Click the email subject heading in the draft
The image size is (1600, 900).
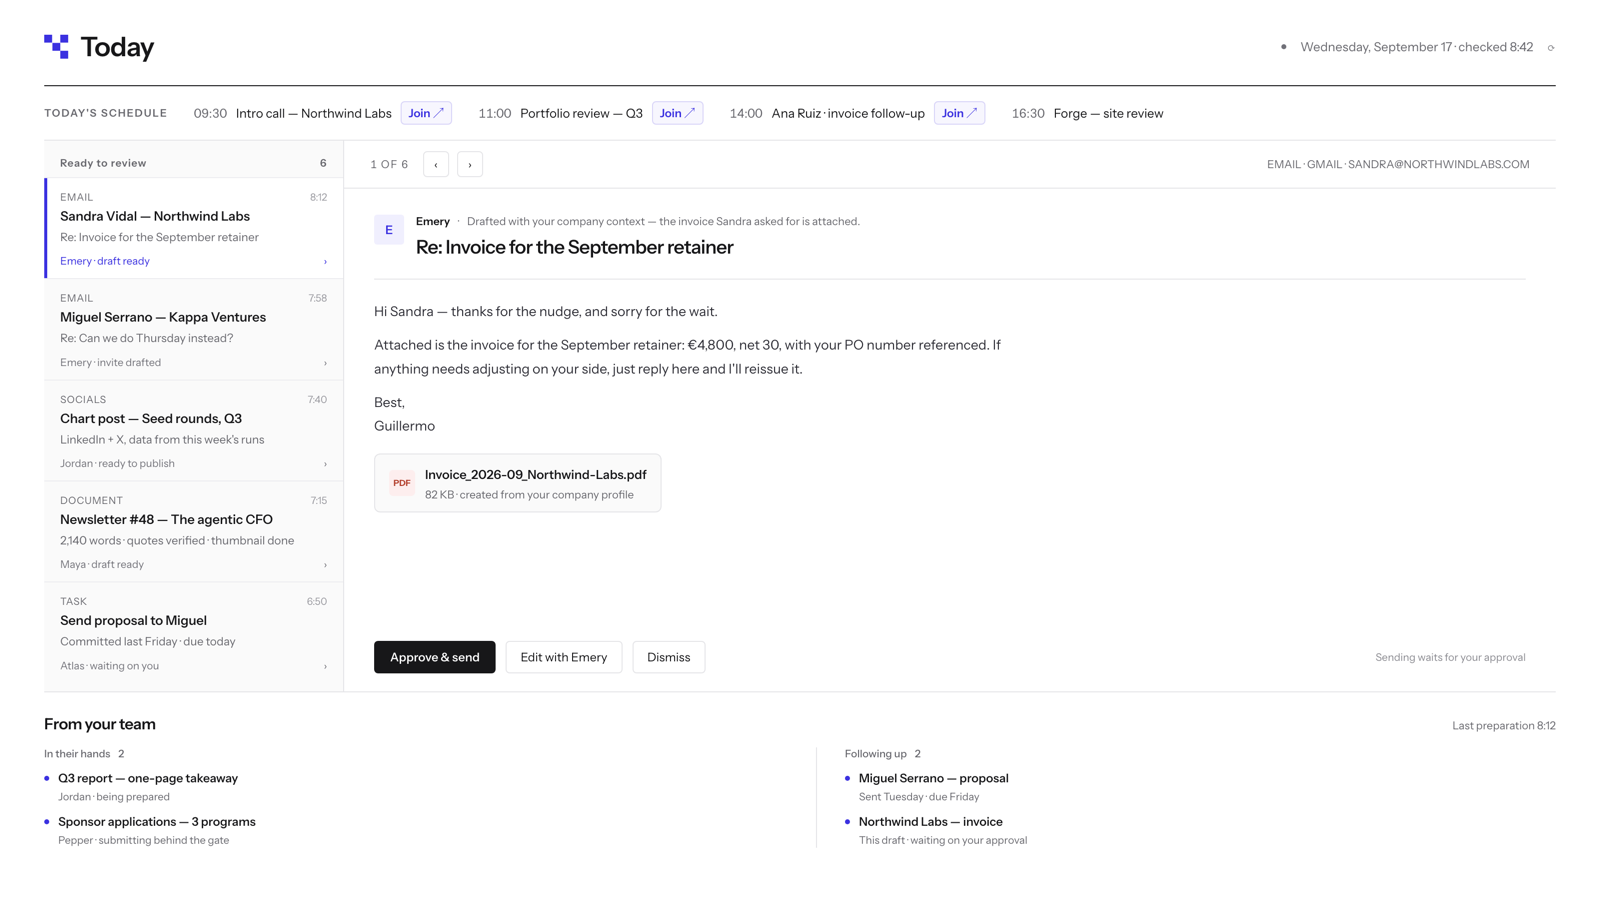click(x=575, y=247)
